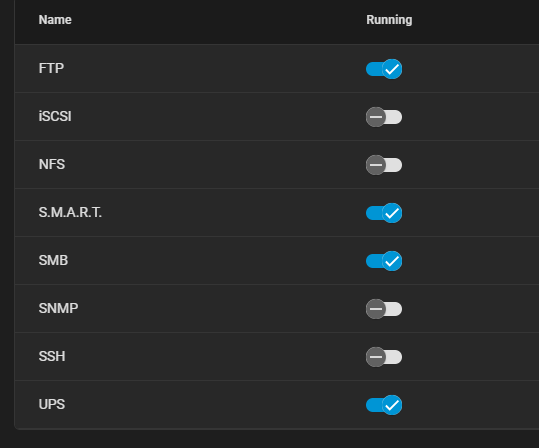Enable the SNMP service toggle
Viewport: 539px width, 448px height.
[384, 309]
